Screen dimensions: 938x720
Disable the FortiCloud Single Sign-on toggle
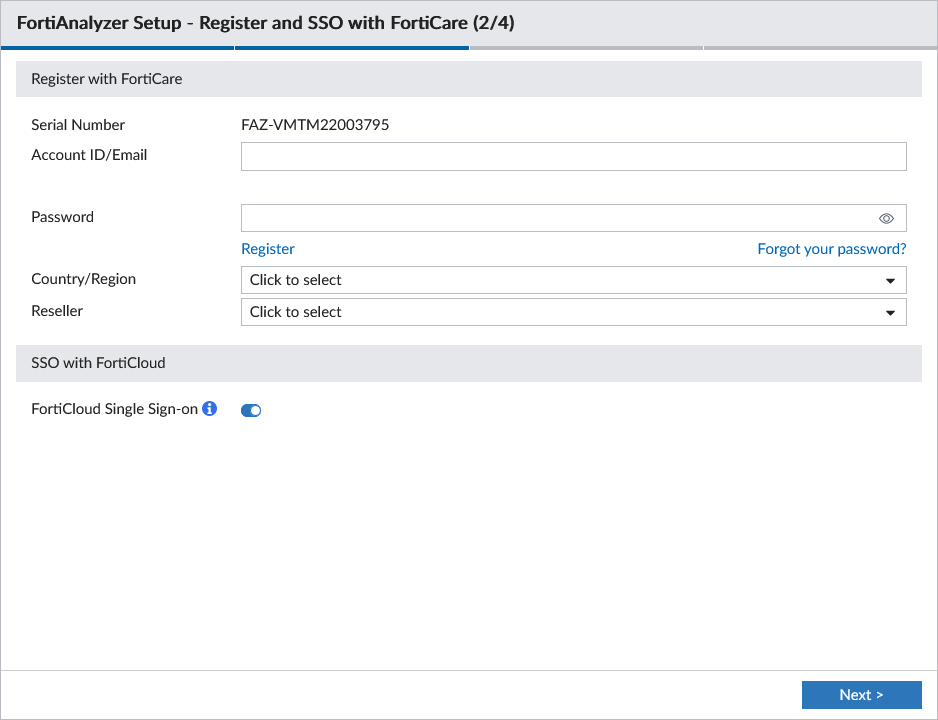point(251,410)
